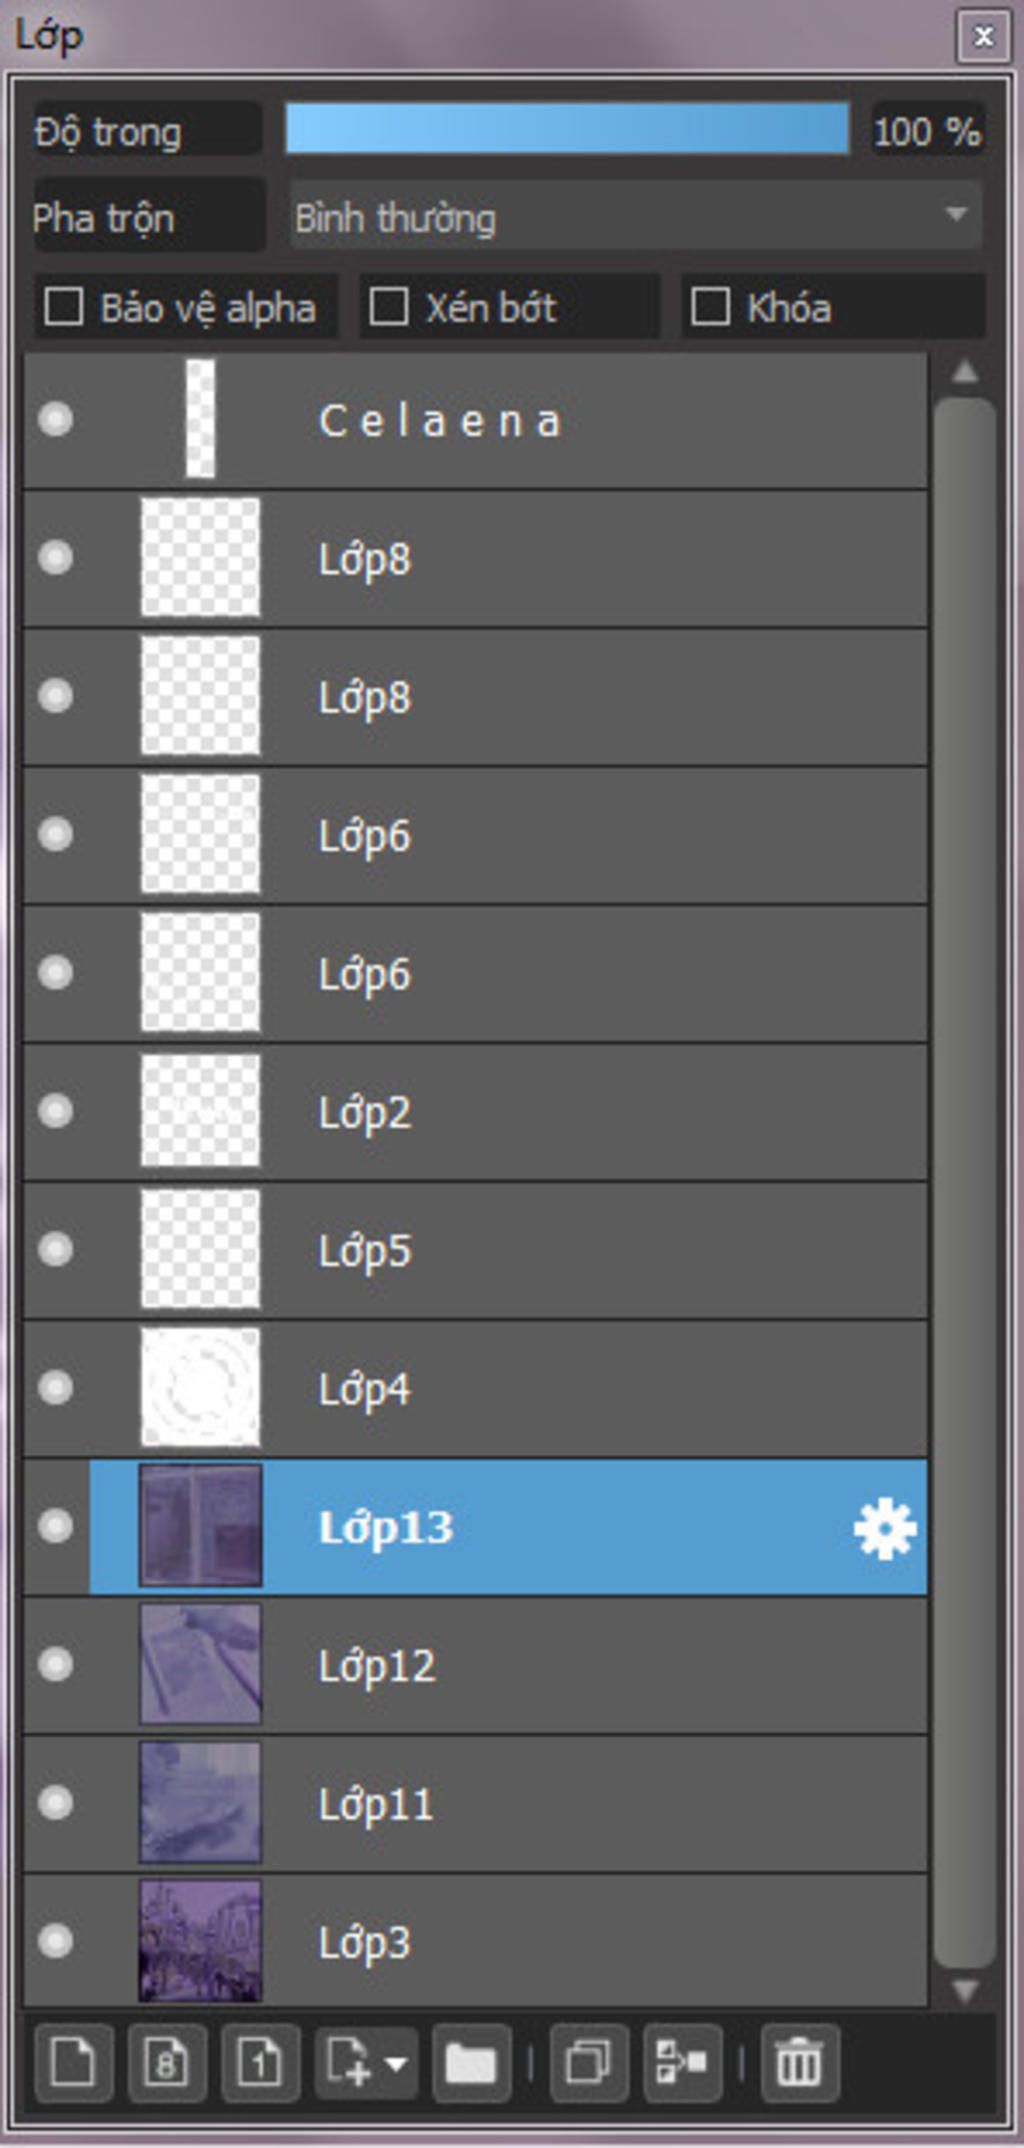Image resolution: width=1024 pixels, height=2148 pixels.
Task: Create a new layer folder
Action: tap(471, 2062)
